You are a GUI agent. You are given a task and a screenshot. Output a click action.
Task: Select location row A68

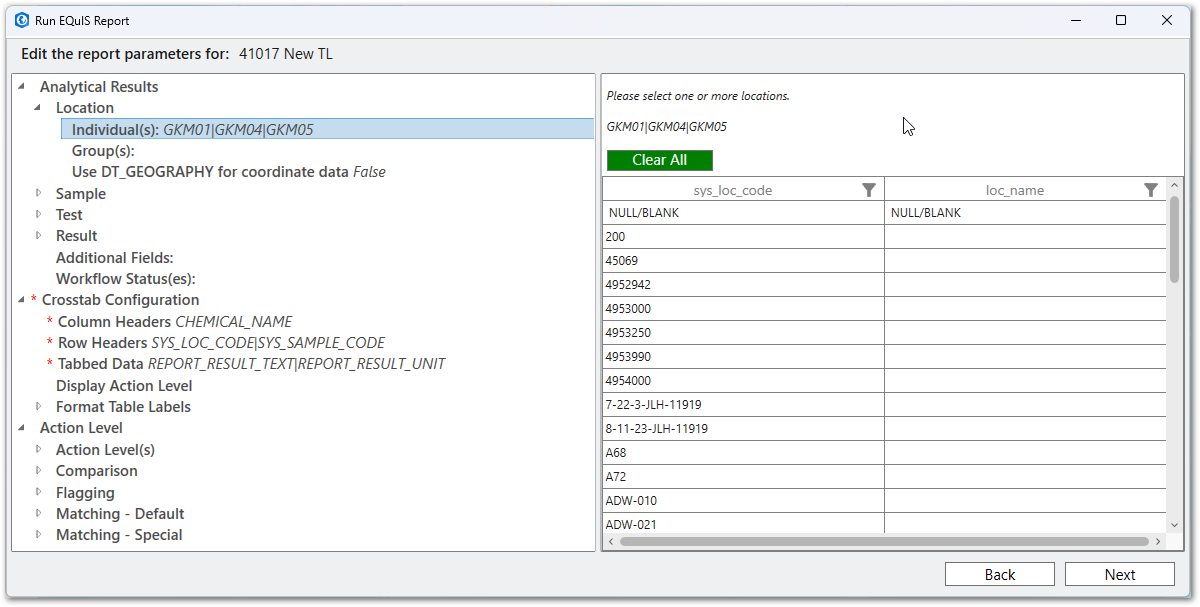point(743,453)
